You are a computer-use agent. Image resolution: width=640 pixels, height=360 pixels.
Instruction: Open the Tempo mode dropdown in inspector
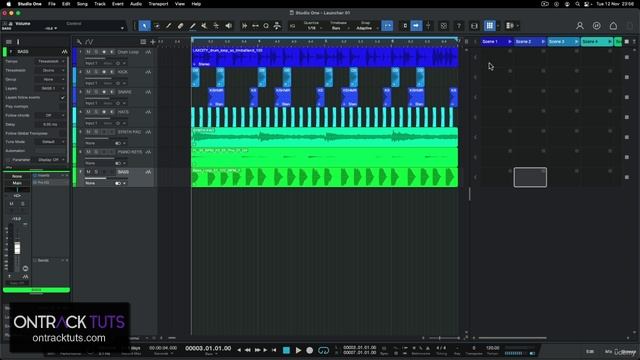pos(50,61)
